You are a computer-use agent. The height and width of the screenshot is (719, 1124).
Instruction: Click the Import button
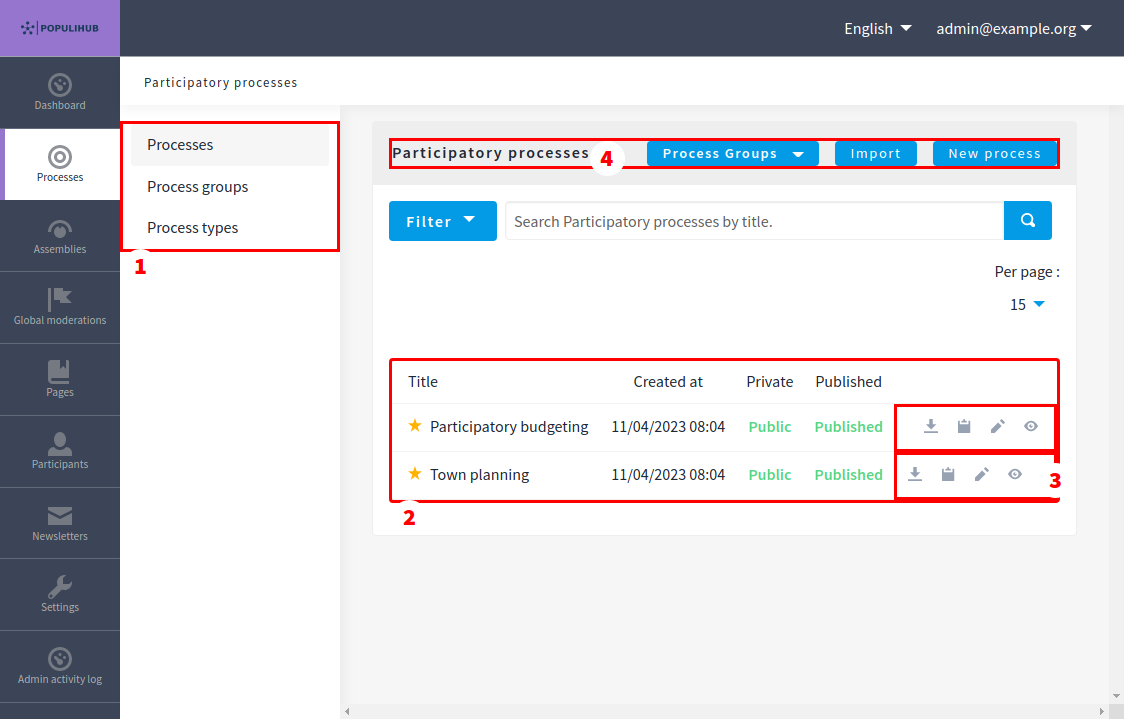coord(875,154)
